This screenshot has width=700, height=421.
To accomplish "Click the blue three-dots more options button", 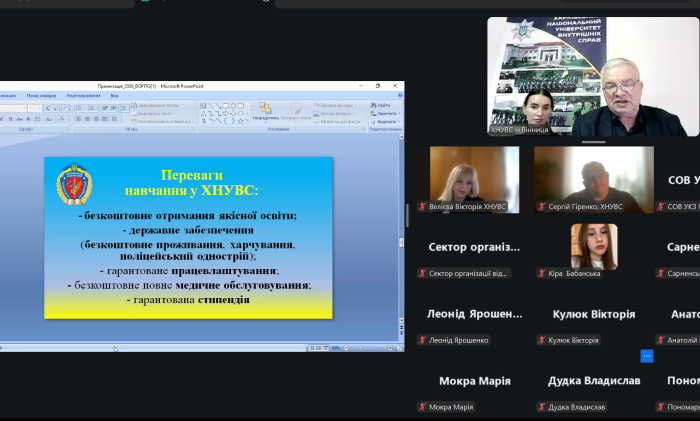I will (647, 355).
